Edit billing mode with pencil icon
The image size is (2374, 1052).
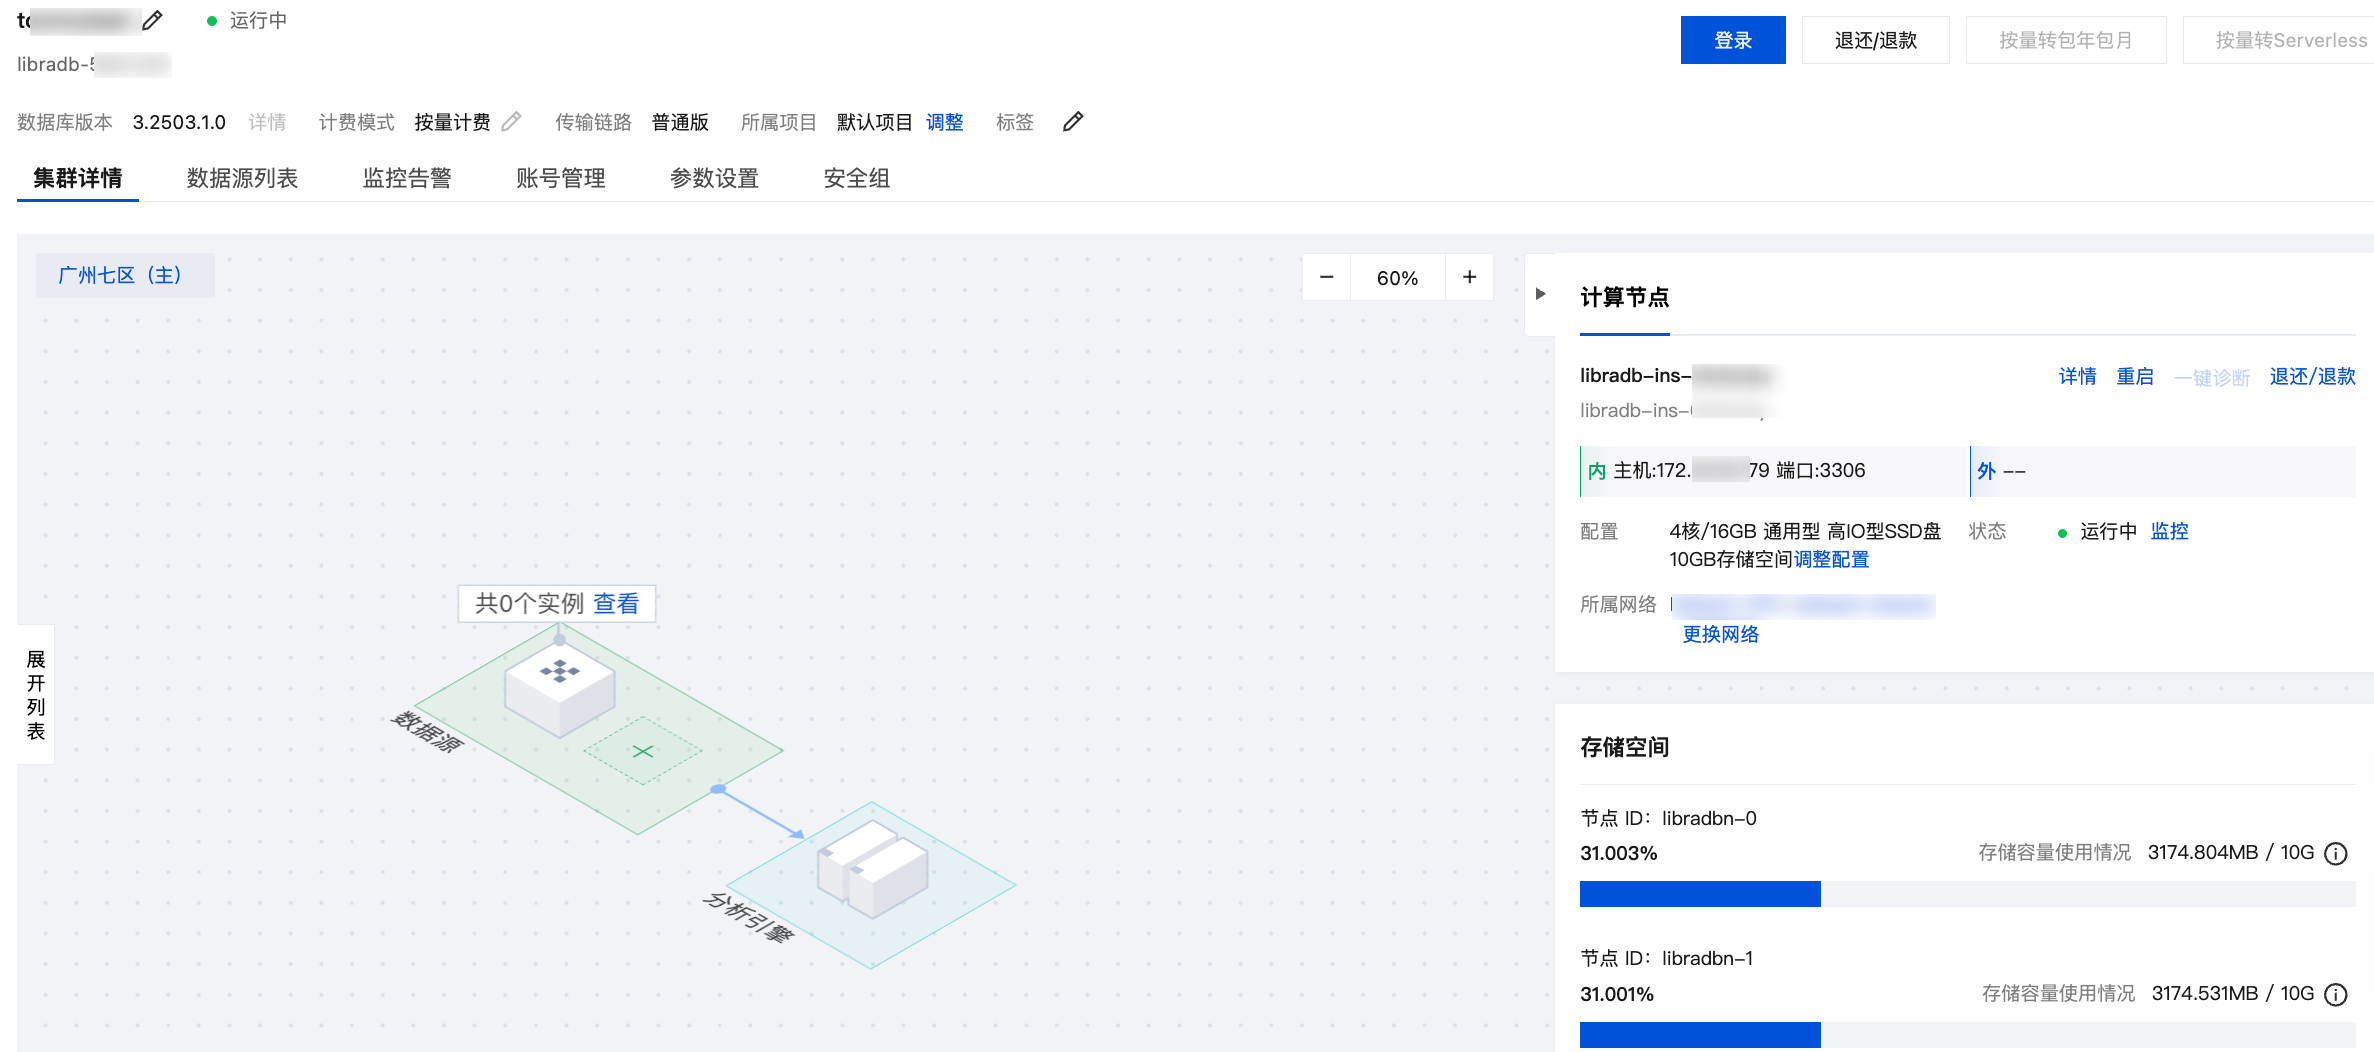tap(511, 122)
